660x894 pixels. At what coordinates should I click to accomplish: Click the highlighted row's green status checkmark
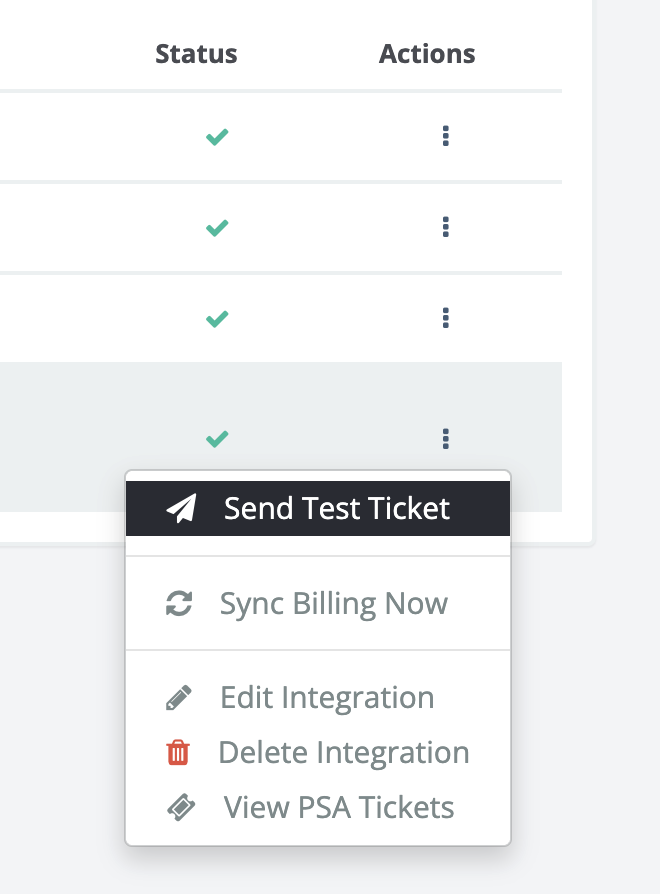click(x=216, y=438)
